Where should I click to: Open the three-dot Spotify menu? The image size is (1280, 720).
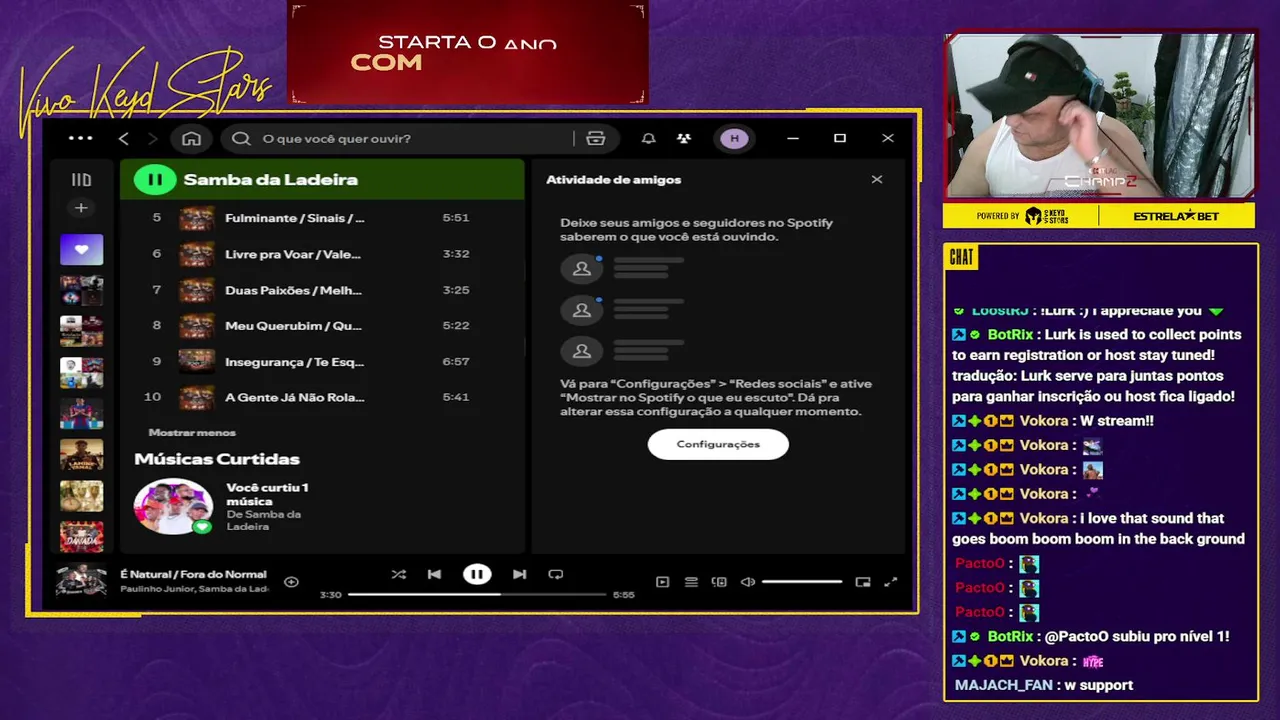click(80, 138)
